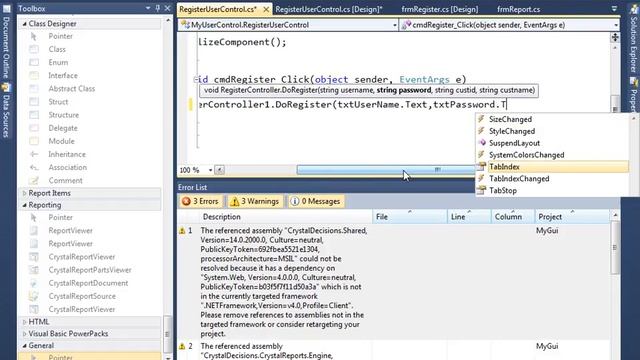Open the 100 % zoom dropdown
640x360 pixels.
[x=210, y=170]
